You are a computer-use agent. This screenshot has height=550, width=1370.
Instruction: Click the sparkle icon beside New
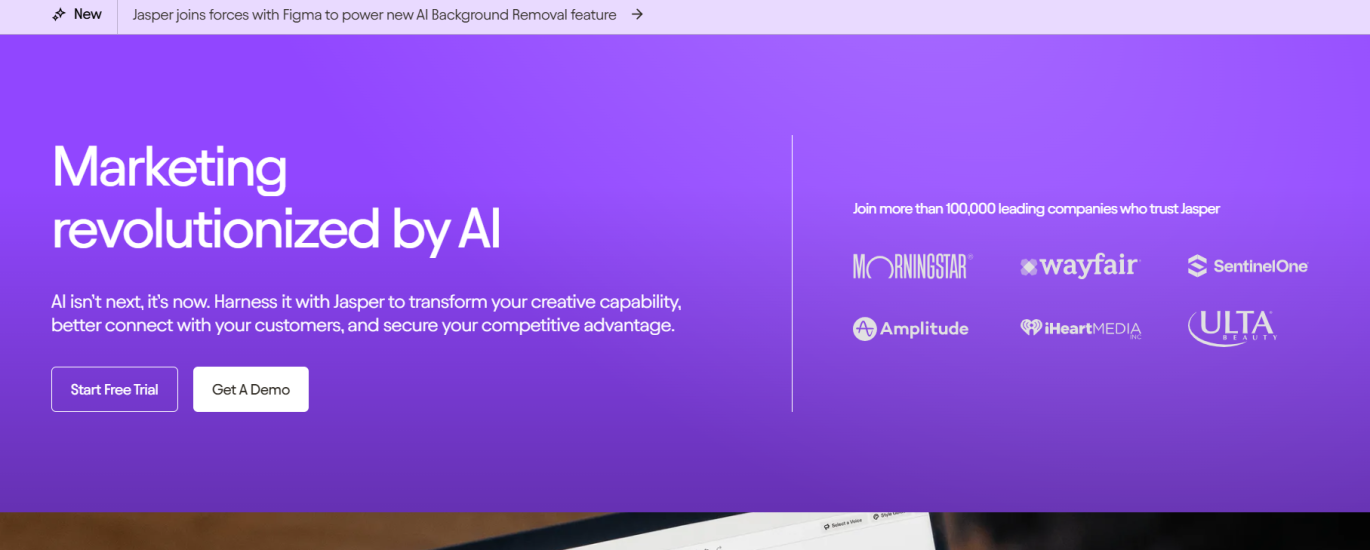pos(59,15)
